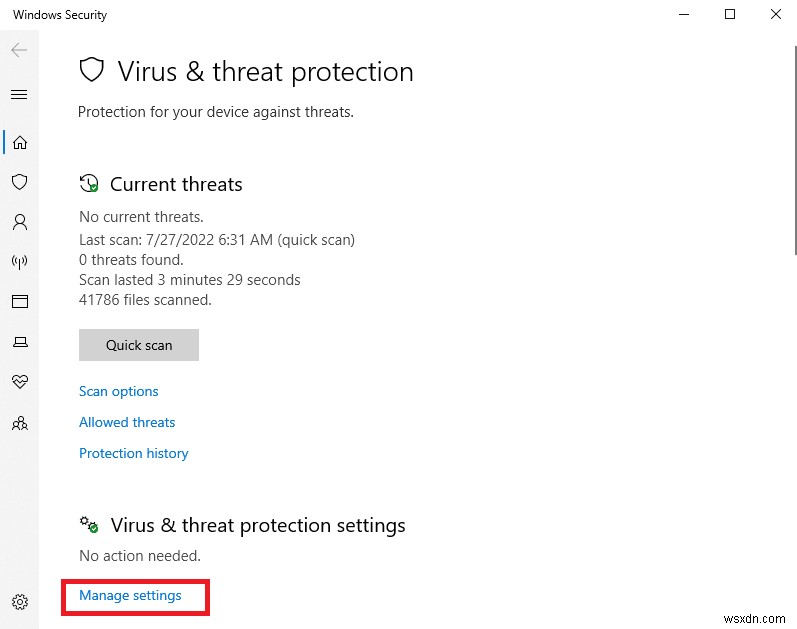Go to the Home sidebar icon
Image resolution: width=797 pixels, height=629 pixels.
pos(19,142)
